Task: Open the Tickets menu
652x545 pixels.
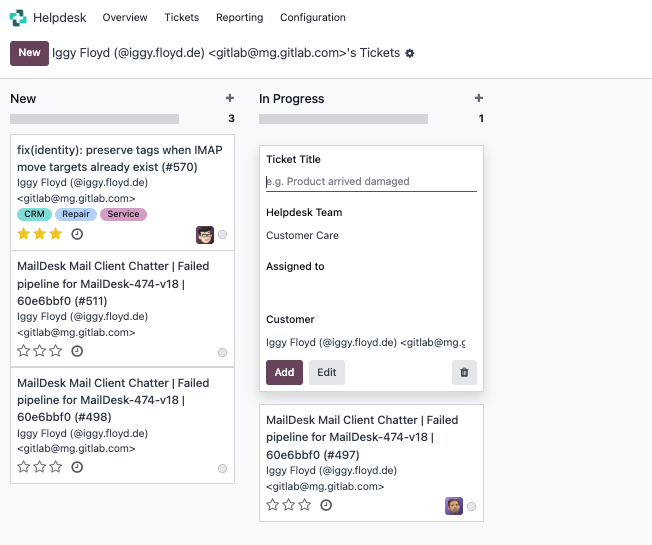Action: tap(182, 17)
